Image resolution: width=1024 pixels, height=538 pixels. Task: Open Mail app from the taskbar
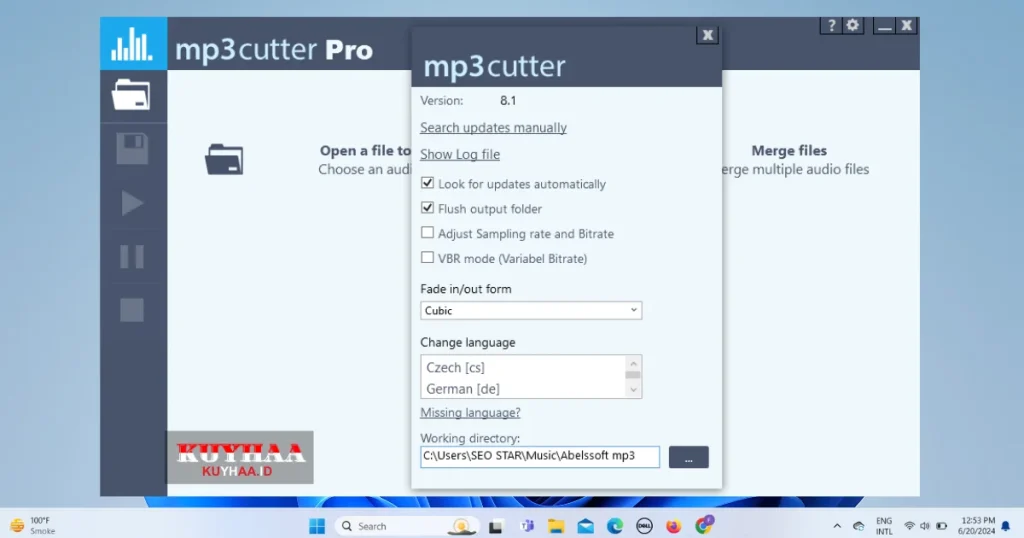[x=586, y=526]
